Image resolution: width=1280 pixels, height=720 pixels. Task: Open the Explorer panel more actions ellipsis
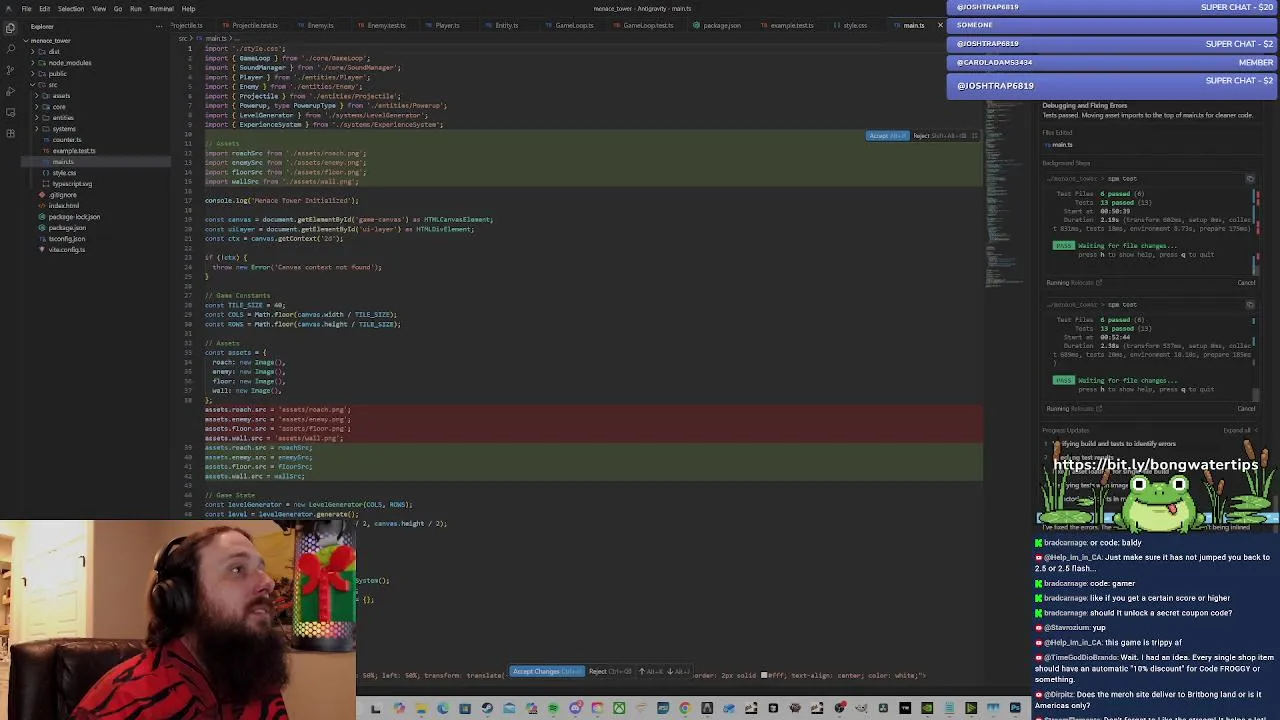[158, 27]
